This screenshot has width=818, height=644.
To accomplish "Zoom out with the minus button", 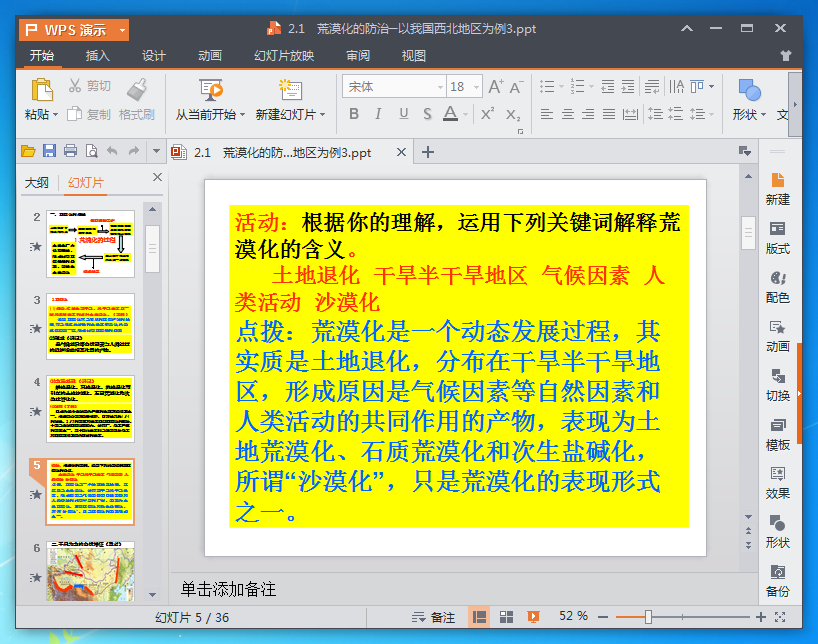I will point(603,617).
